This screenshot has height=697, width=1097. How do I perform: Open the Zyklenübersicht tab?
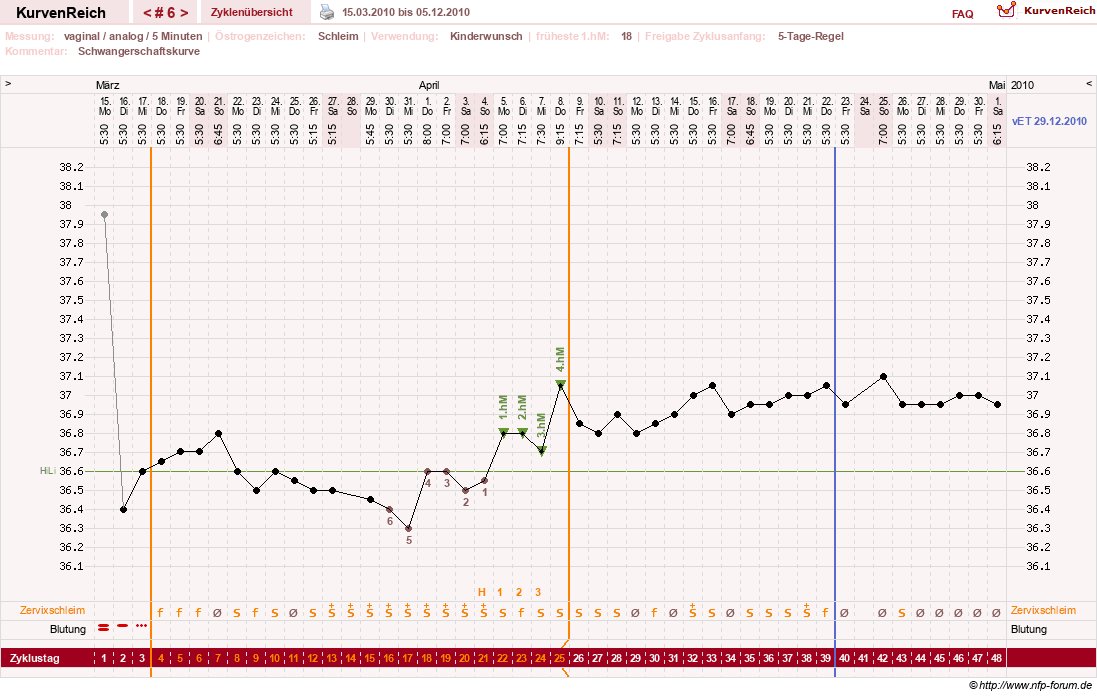(252, 13)
